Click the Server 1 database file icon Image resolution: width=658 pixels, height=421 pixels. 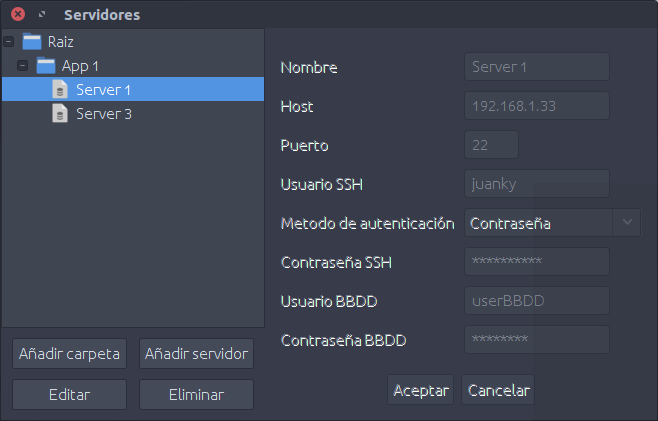tap(60, 89)
